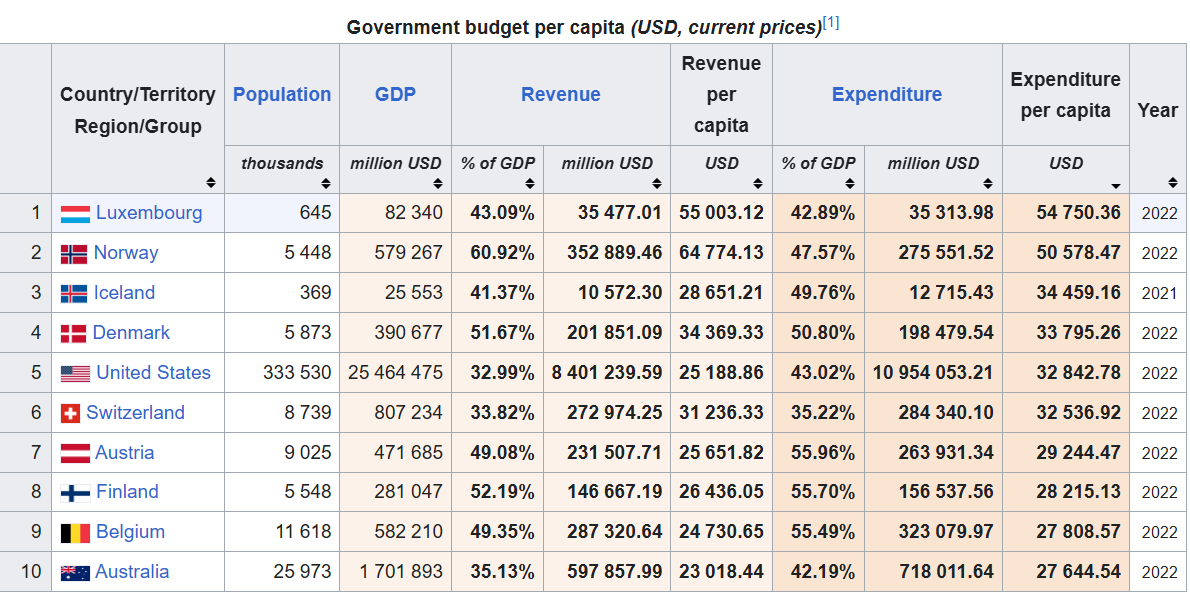Sort by population in thousands arrows

[x=326, y=184]
